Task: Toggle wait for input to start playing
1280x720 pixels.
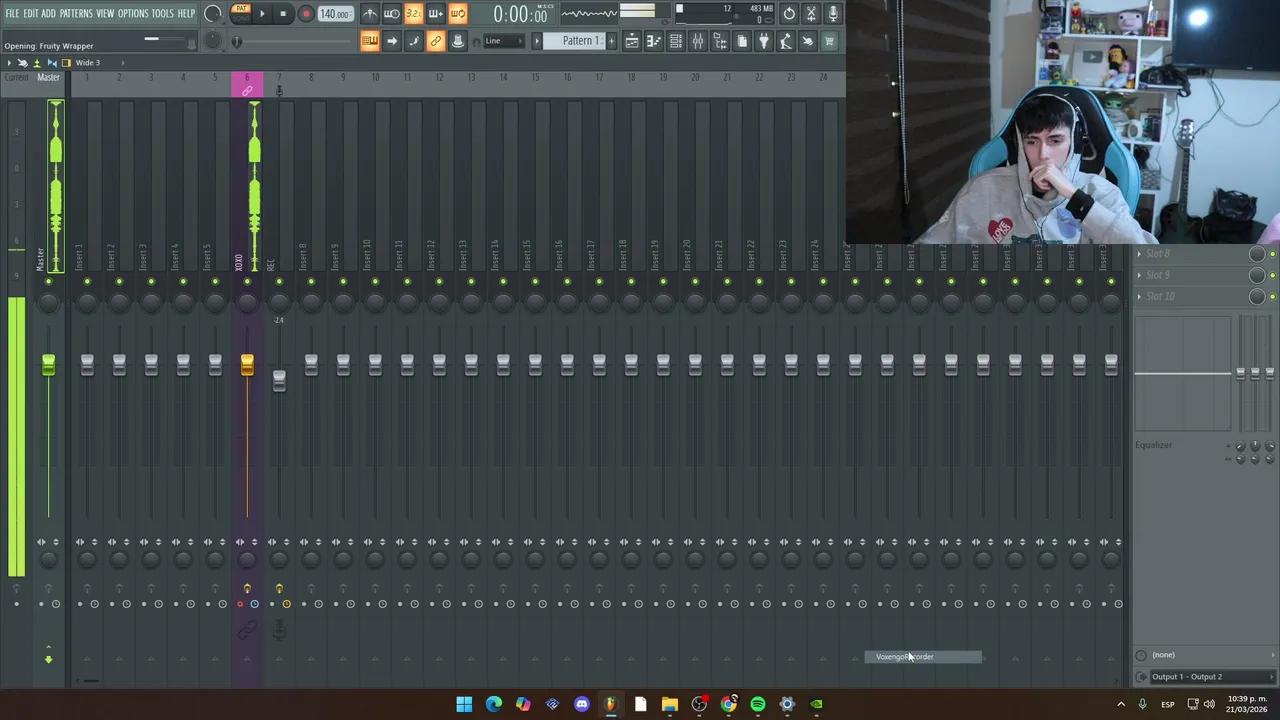Action: coord(392,14)
